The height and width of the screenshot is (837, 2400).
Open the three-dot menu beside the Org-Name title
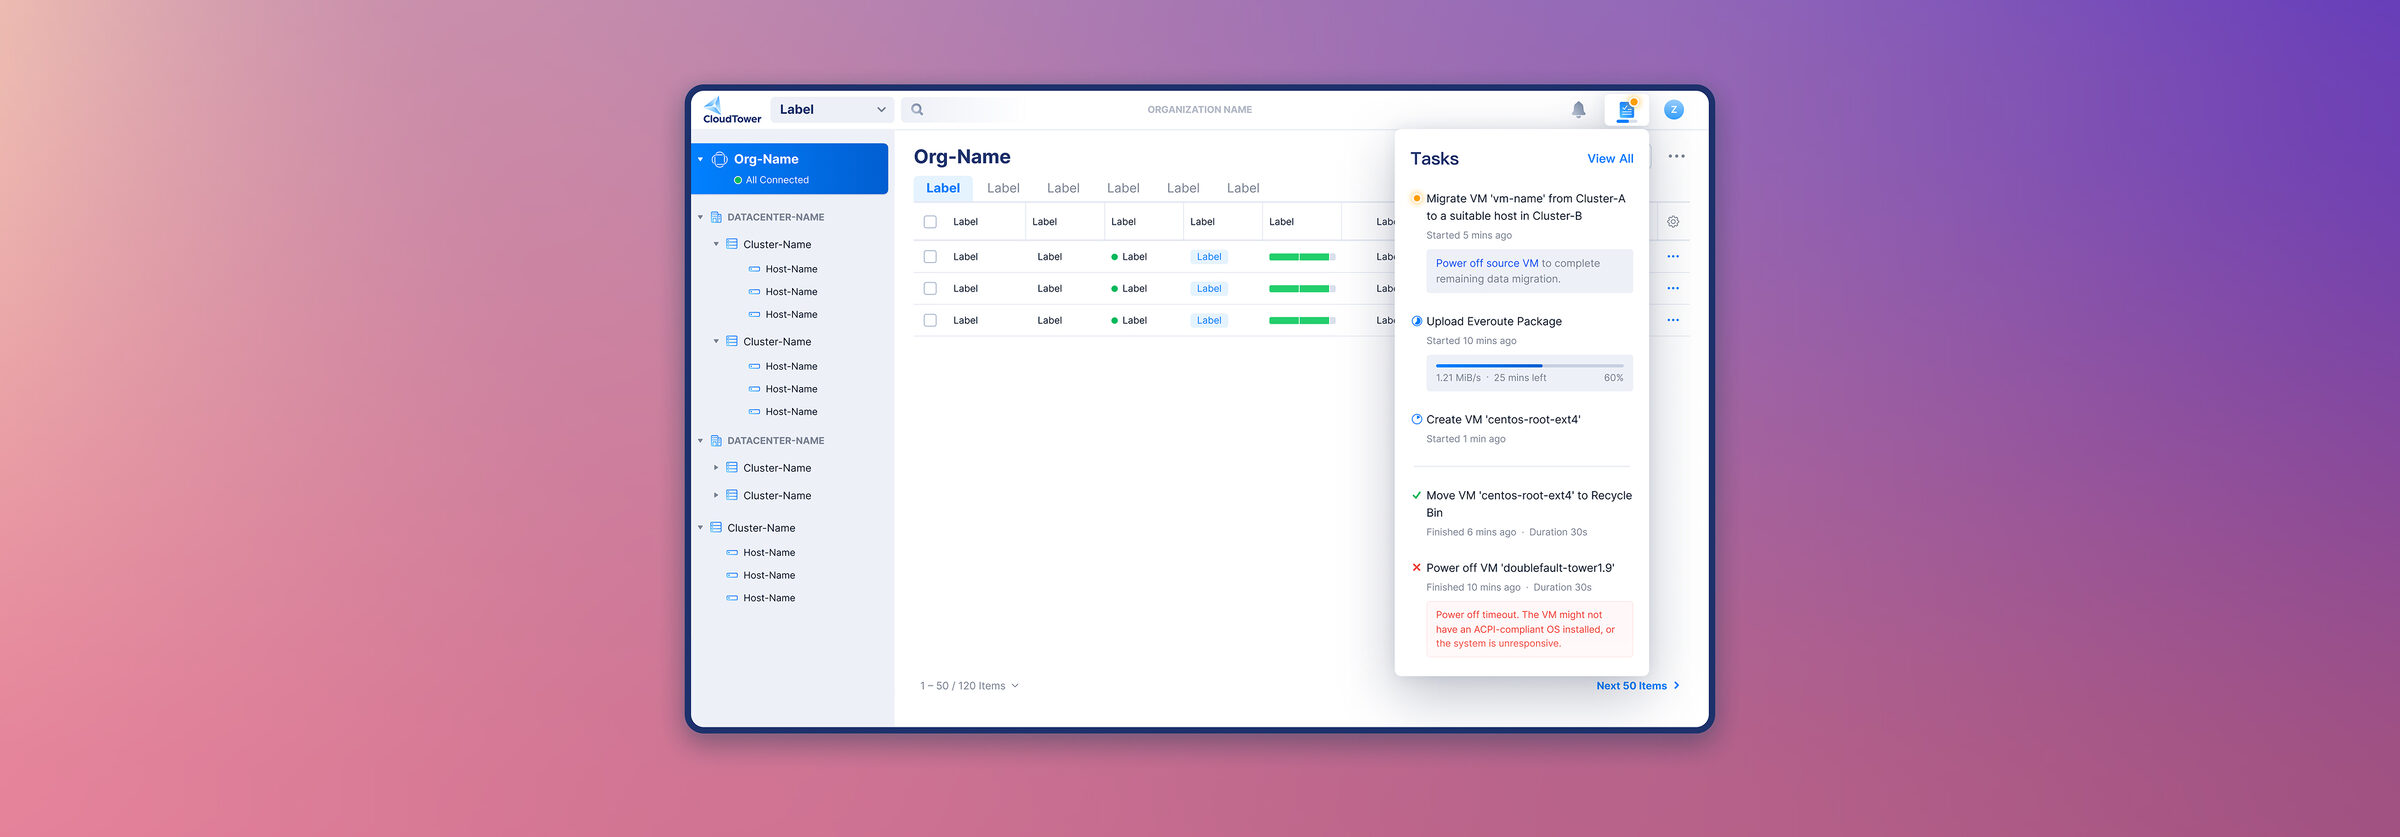coord(1676,157)
